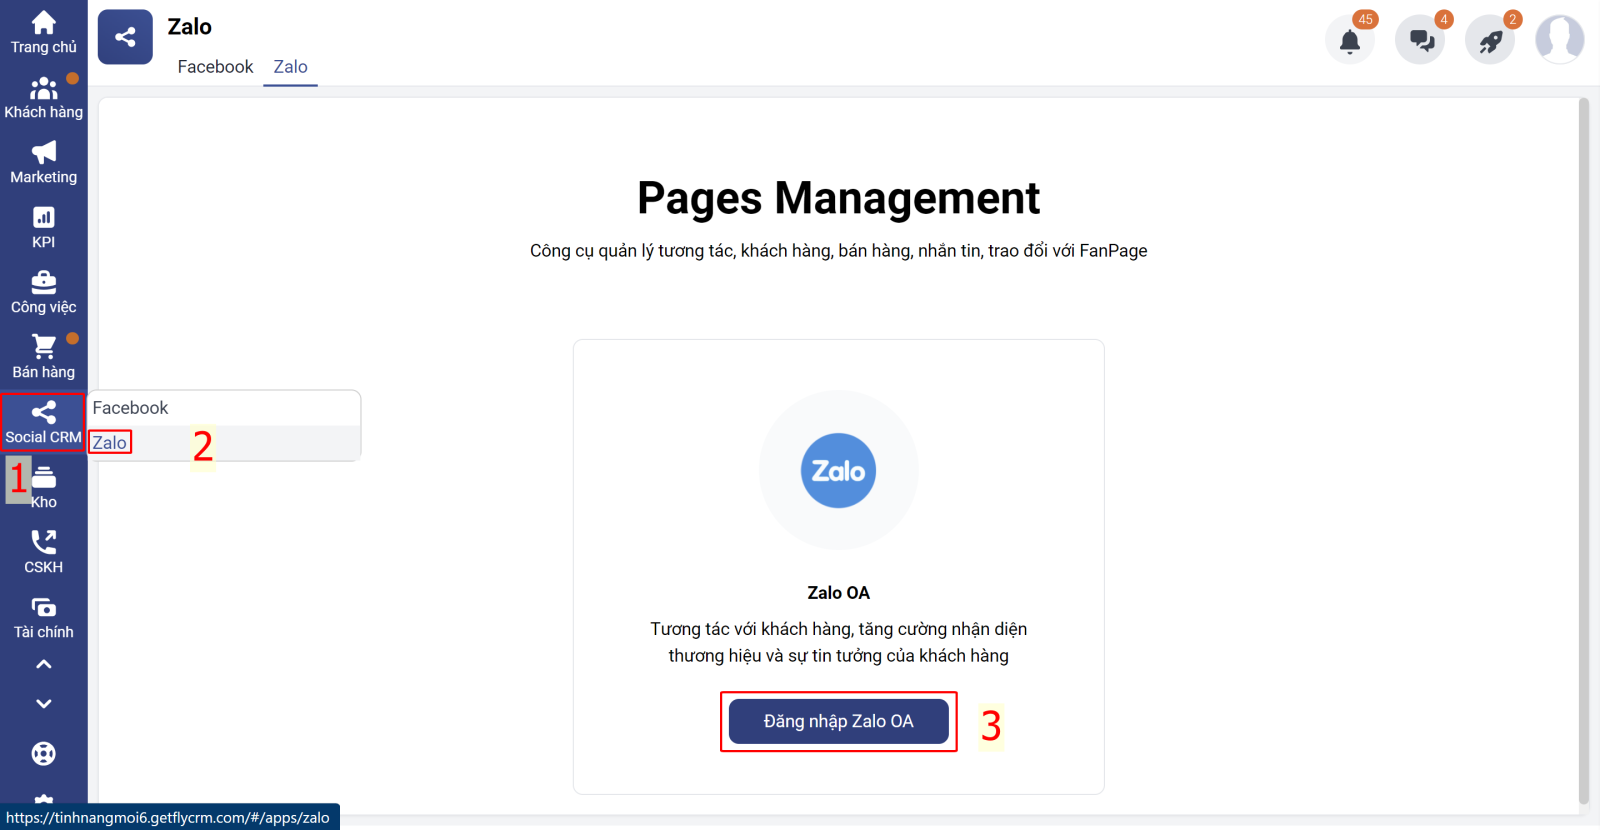
Task: Click the Zalo page title in header
Action: tap(189, 27)
